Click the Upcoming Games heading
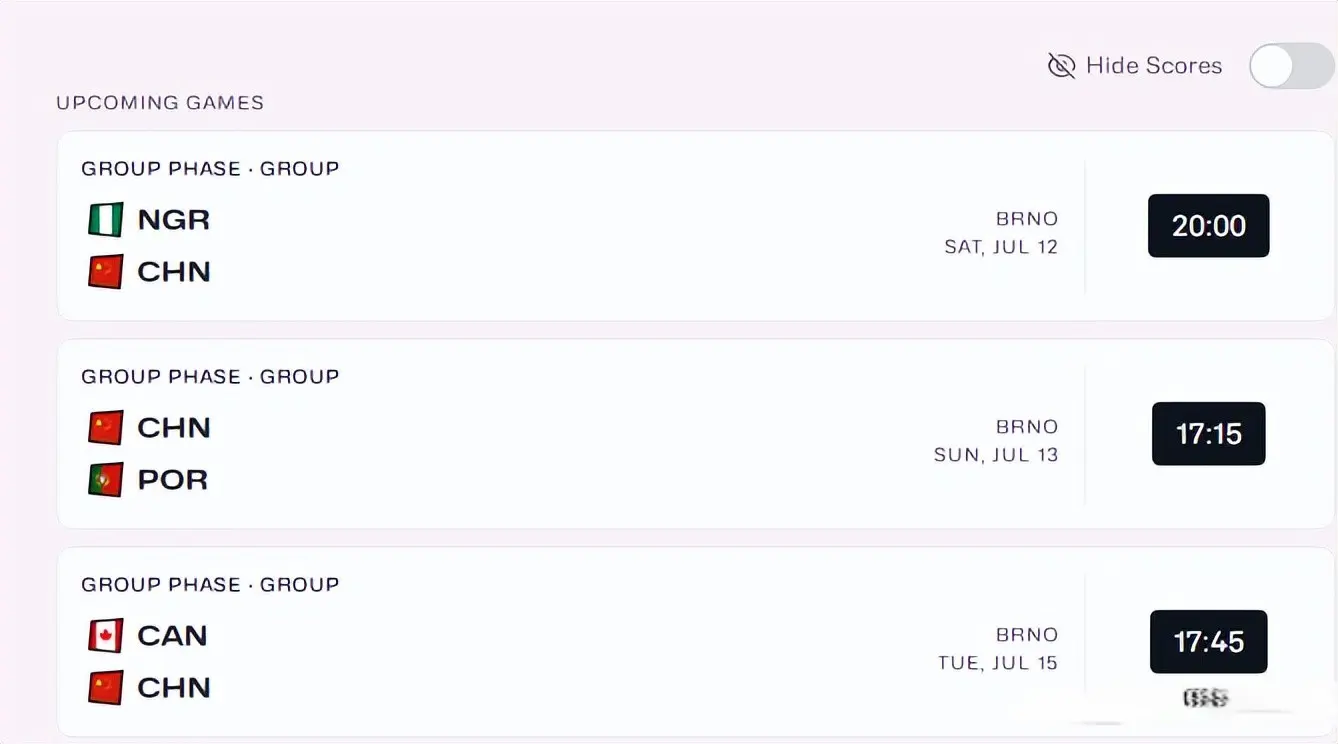The height and width of the screenshot is (744, 1338). pos(160,103)
